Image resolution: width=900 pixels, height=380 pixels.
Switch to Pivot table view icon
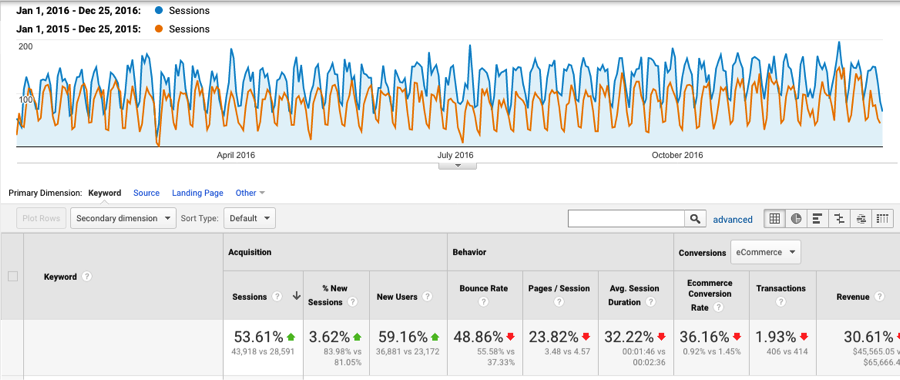point(883,218)
